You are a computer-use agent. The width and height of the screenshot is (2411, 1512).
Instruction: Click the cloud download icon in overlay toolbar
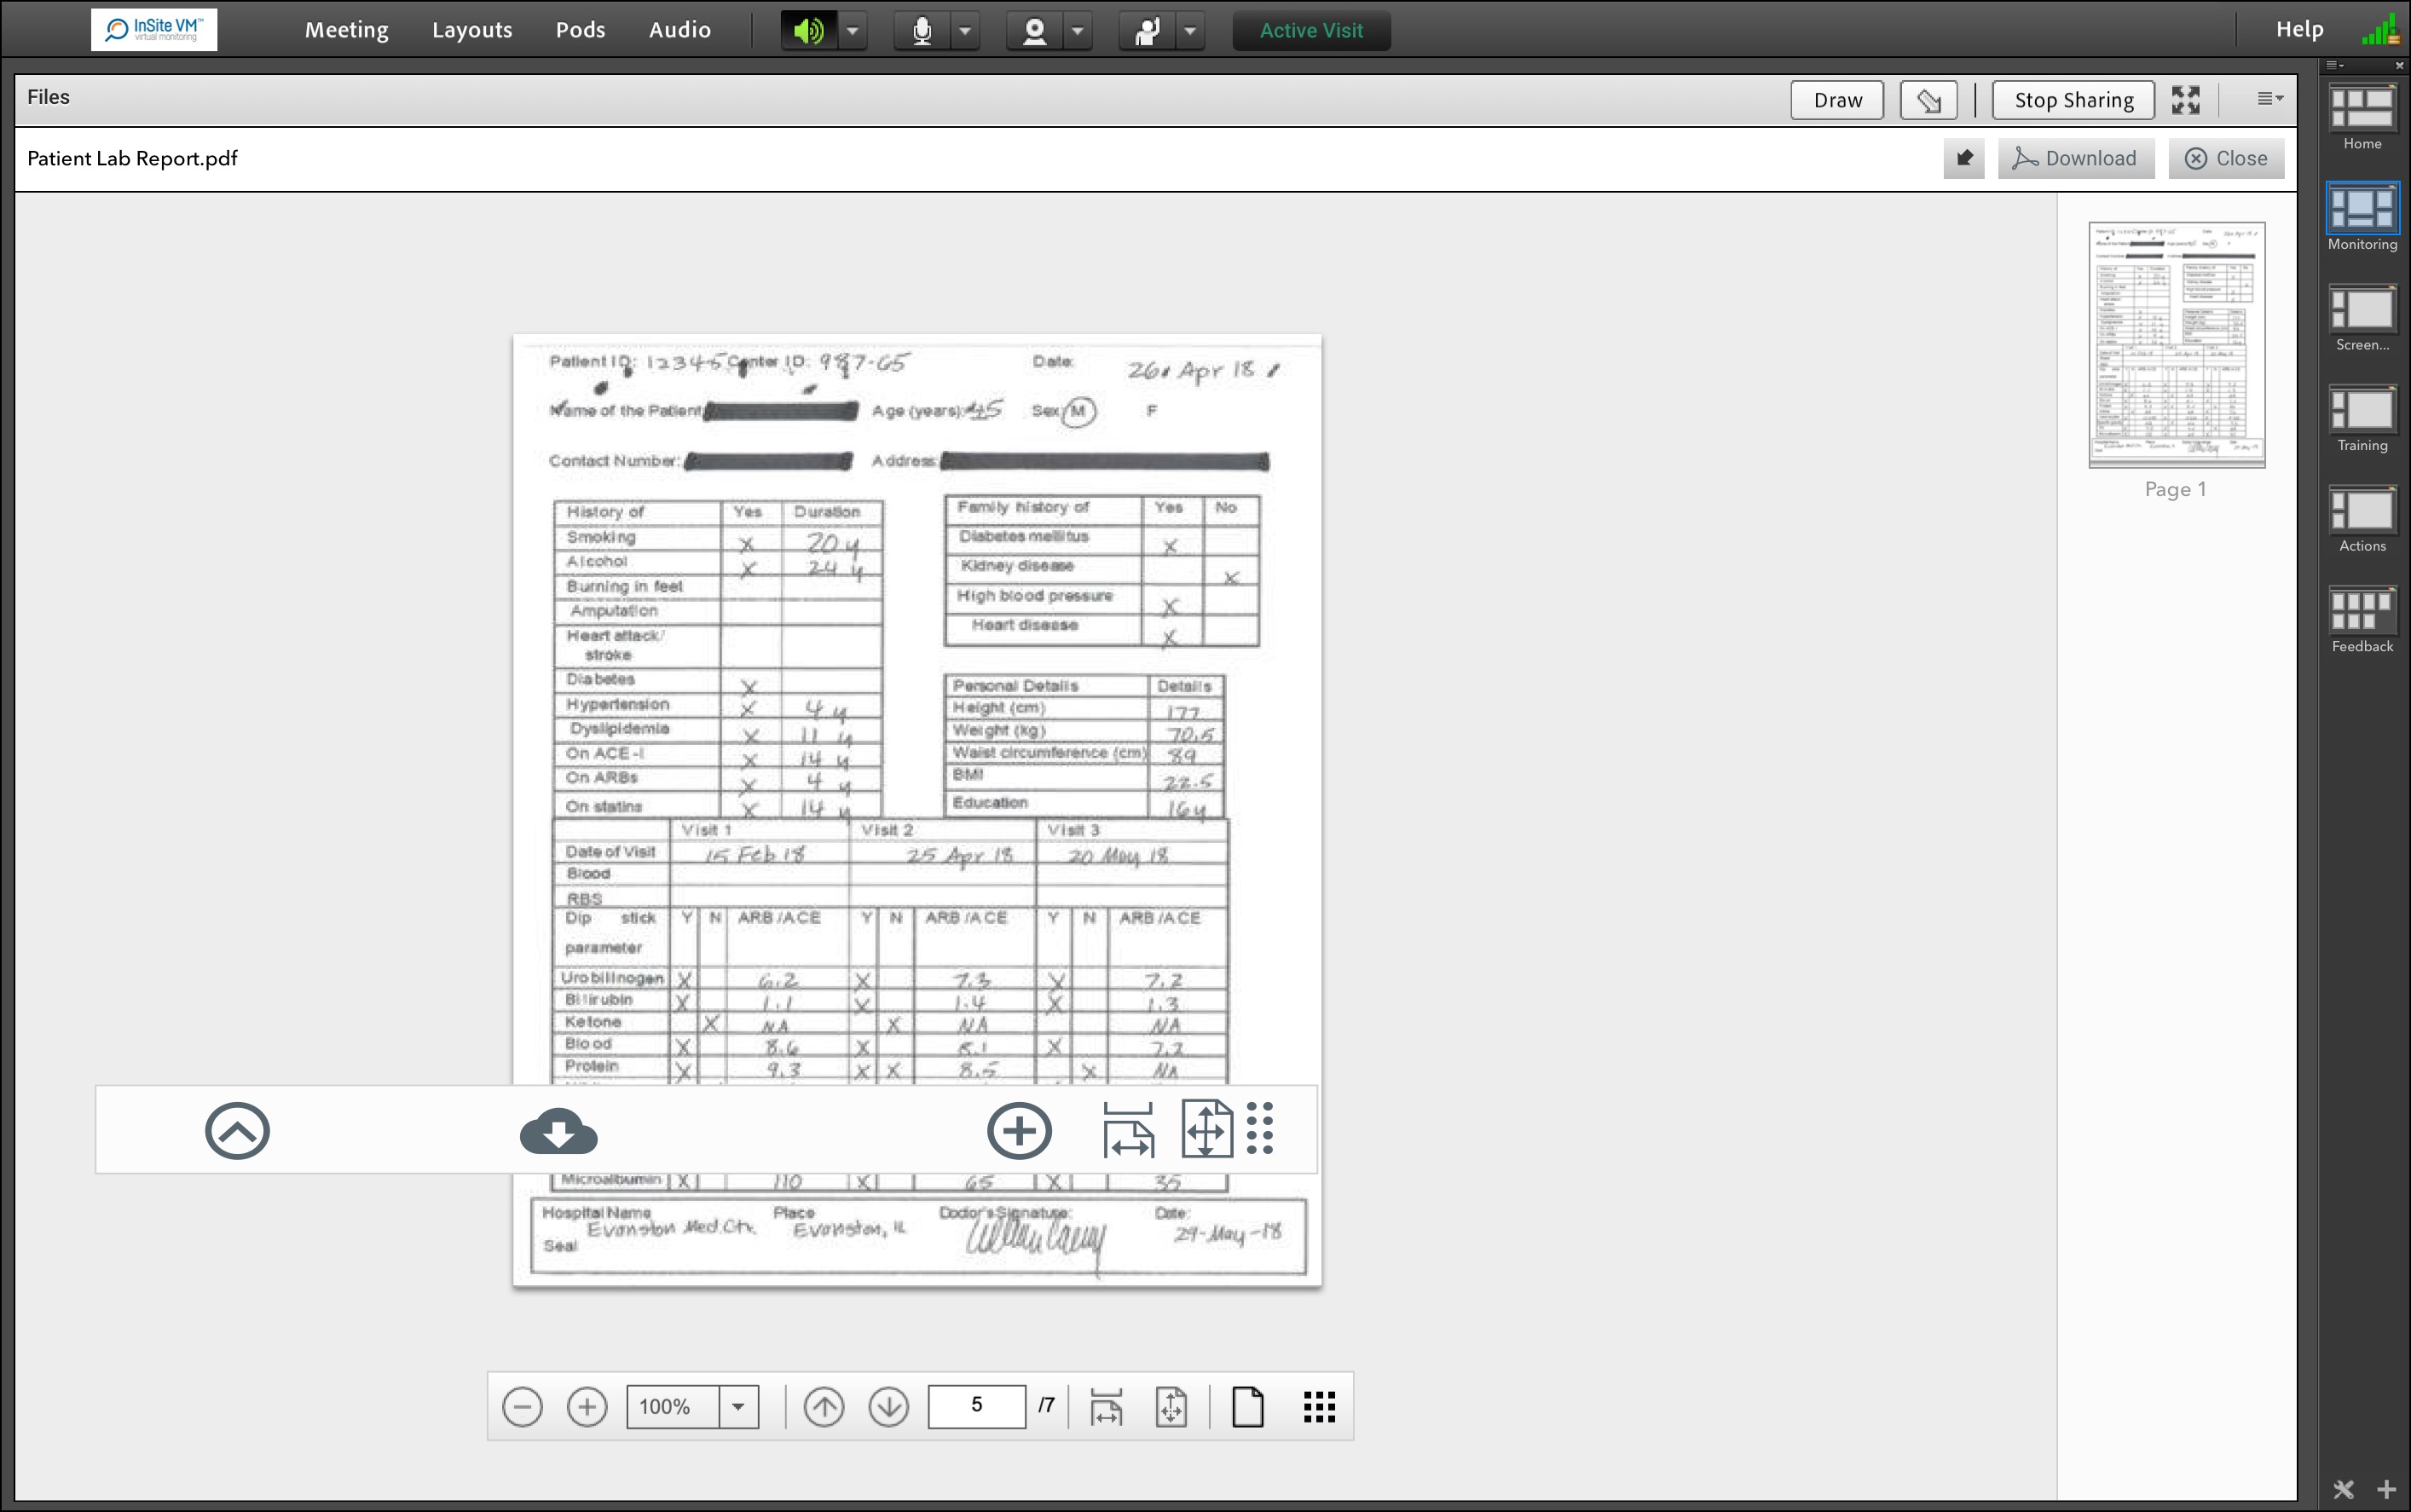coord(558,1131)
